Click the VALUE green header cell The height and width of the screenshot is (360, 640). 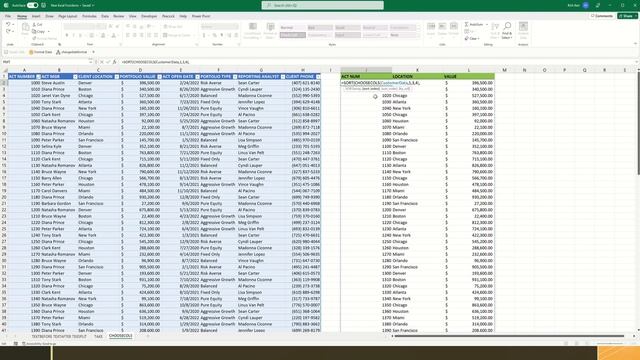click(469, 76)
